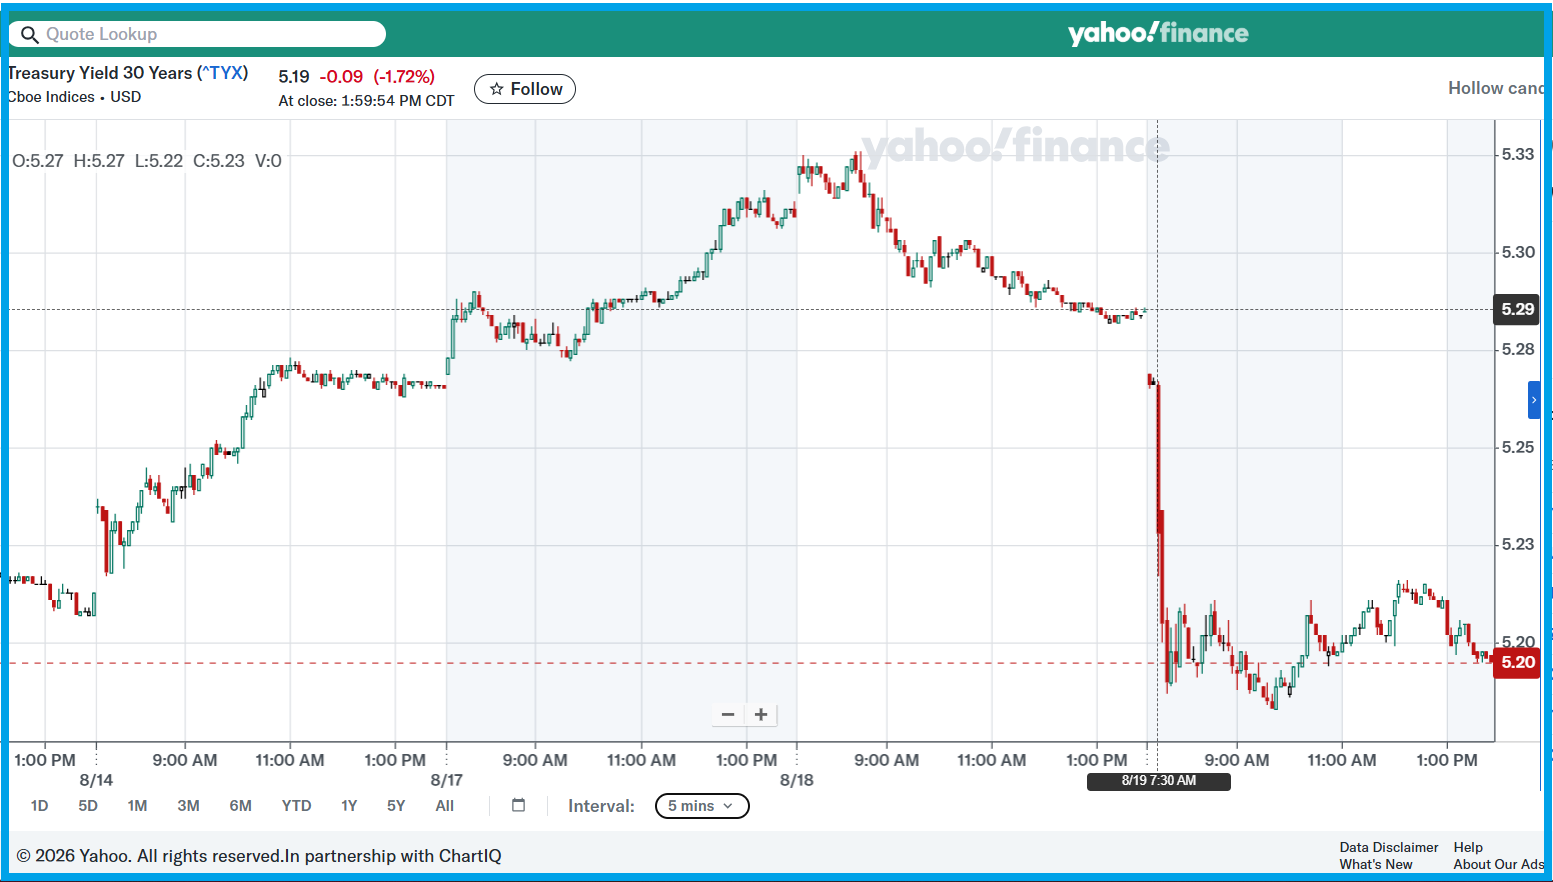1553x882 pixels.
Task: Open the calendar date range picker
Action: point(518,805)
